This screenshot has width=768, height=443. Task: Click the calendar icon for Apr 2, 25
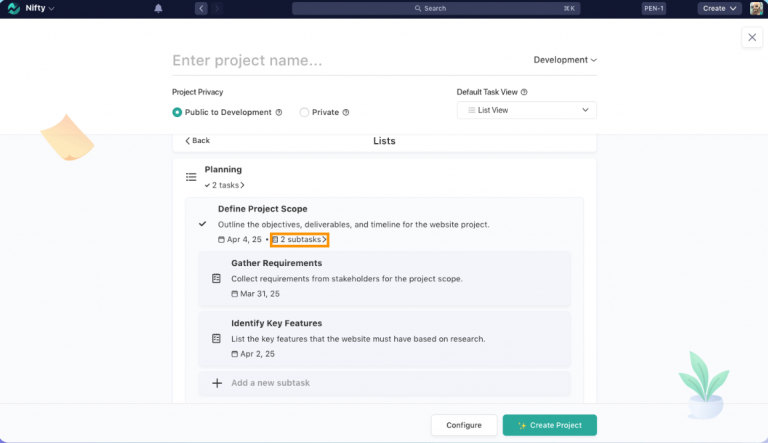point(235,354)
